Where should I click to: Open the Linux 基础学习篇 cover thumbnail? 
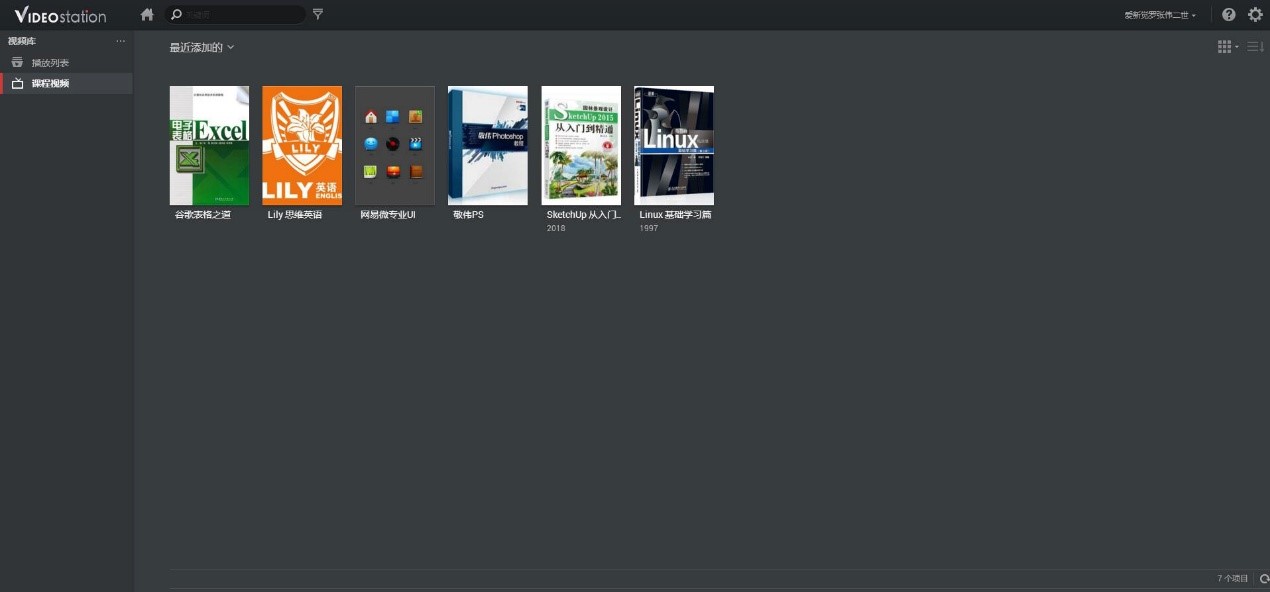pos(674,145)
